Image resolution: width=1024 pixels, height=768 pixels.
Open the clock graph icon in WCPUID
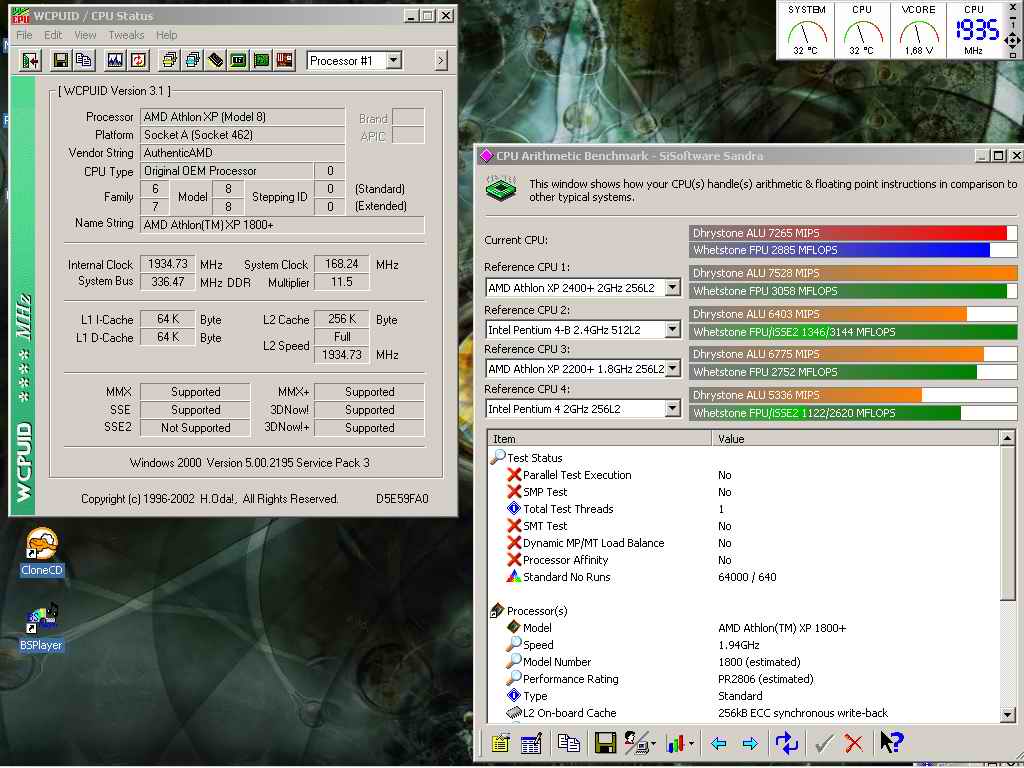click(115, 61)
